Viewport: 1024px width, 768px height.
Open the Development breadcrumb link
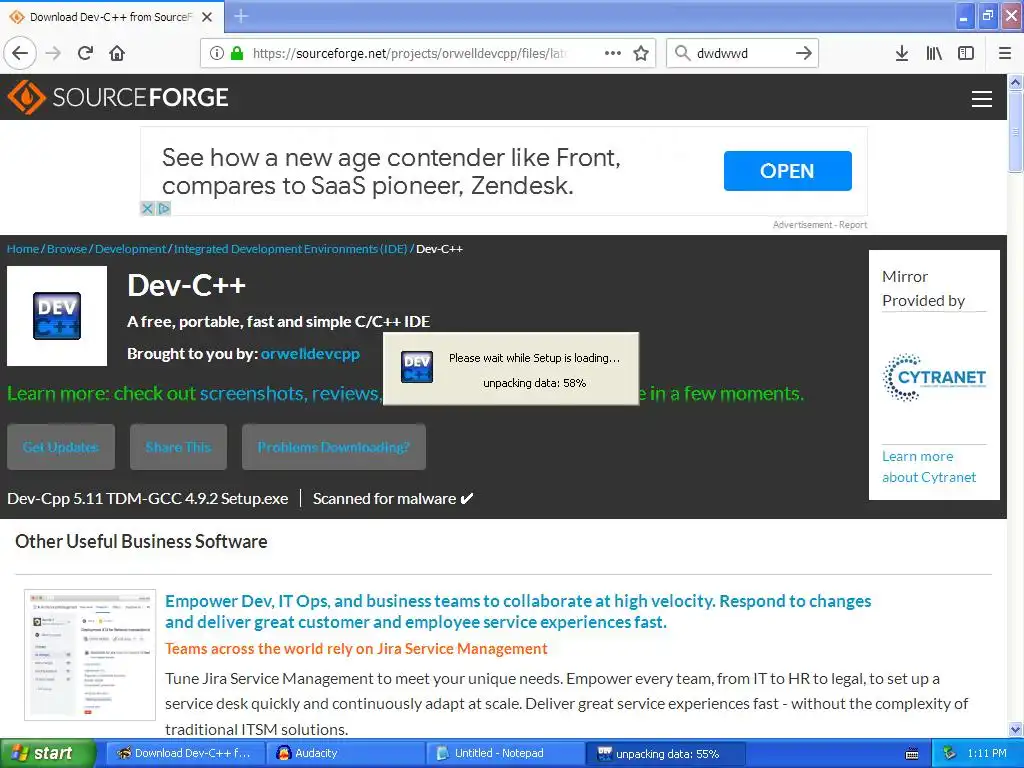click(131, 249)
